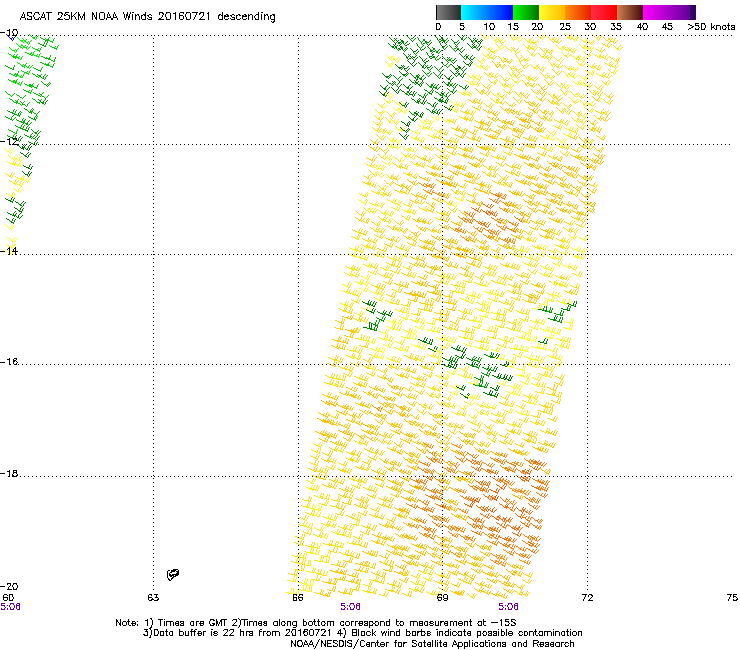Click the '>50 knots' legend label
Viewport: 740px width, 650px height.
[711, 27]
